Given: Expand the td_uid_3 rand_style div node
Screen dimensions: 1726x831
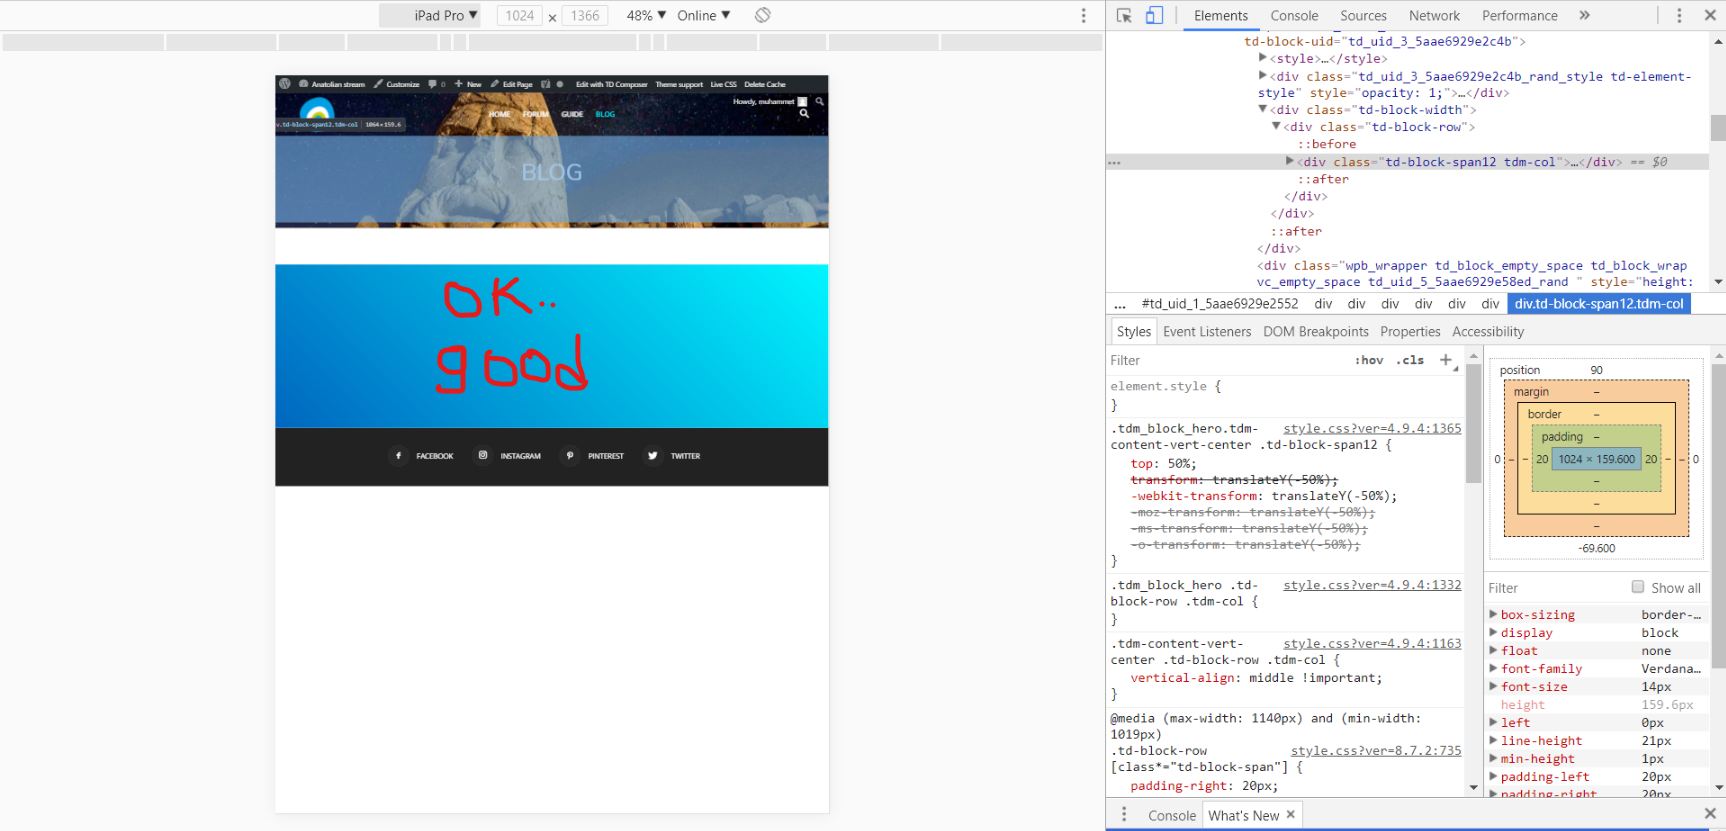Looking at the screenshot, I should [x=1263, y=76].
